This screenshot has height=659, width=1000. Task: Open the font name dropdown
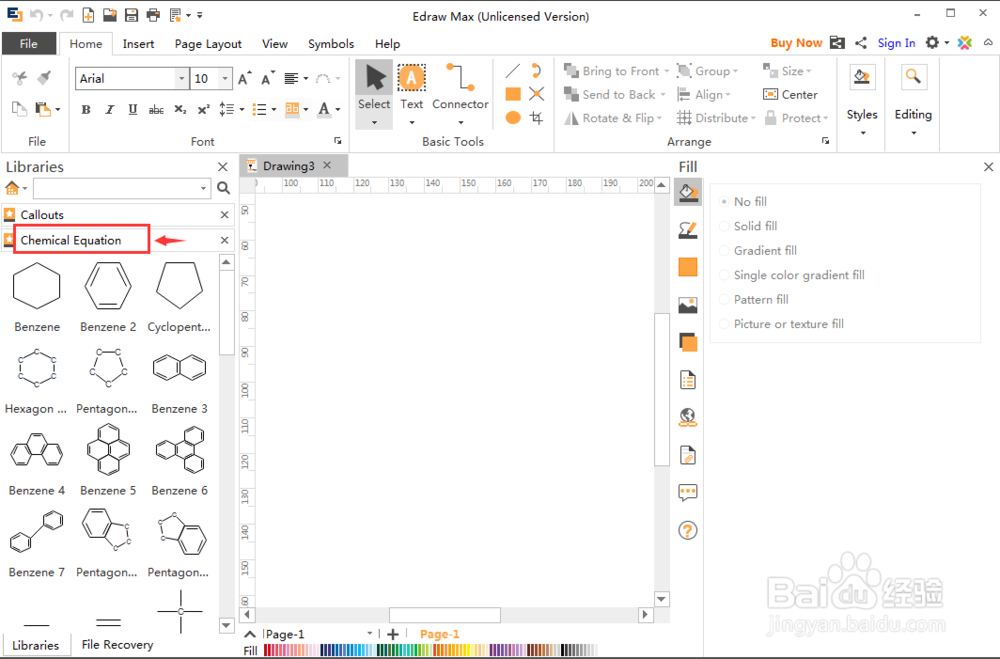click(182, 78)
